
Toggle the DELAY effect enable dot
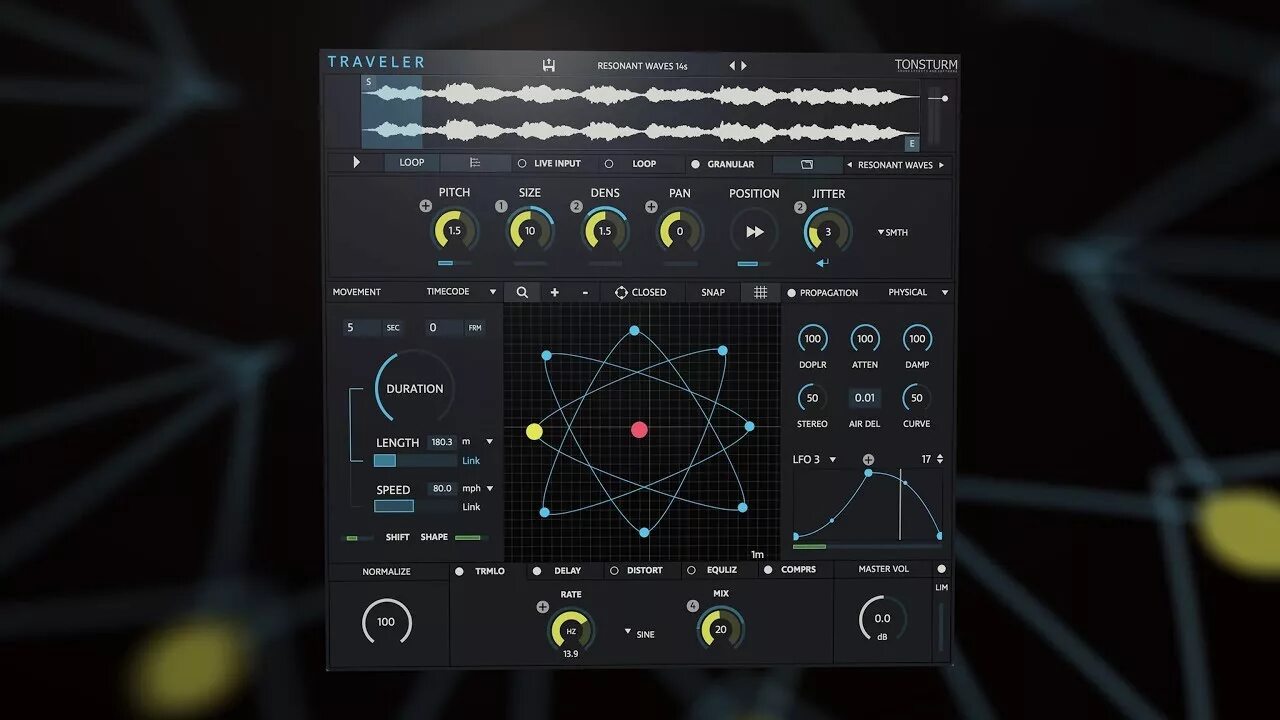point(537,571)
